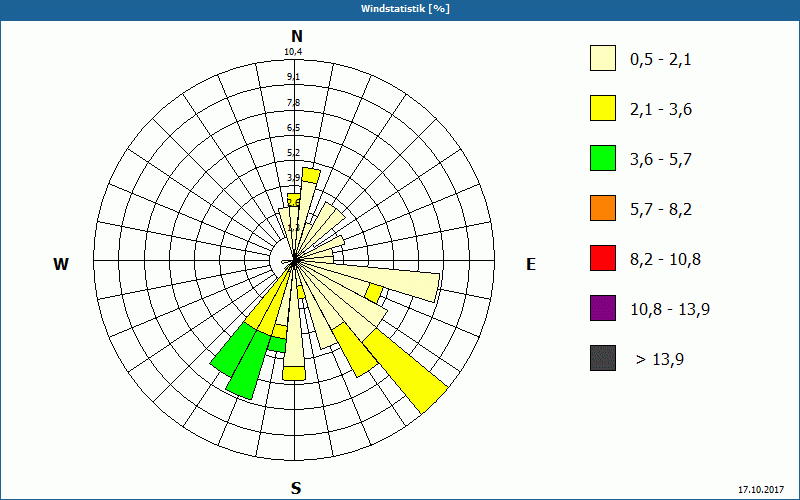The width and height of the screenshot is (800, 500).
Task: Click the pale yellow 0,5 - 2,1 legend swatch
Action: (x=603, y=58)
